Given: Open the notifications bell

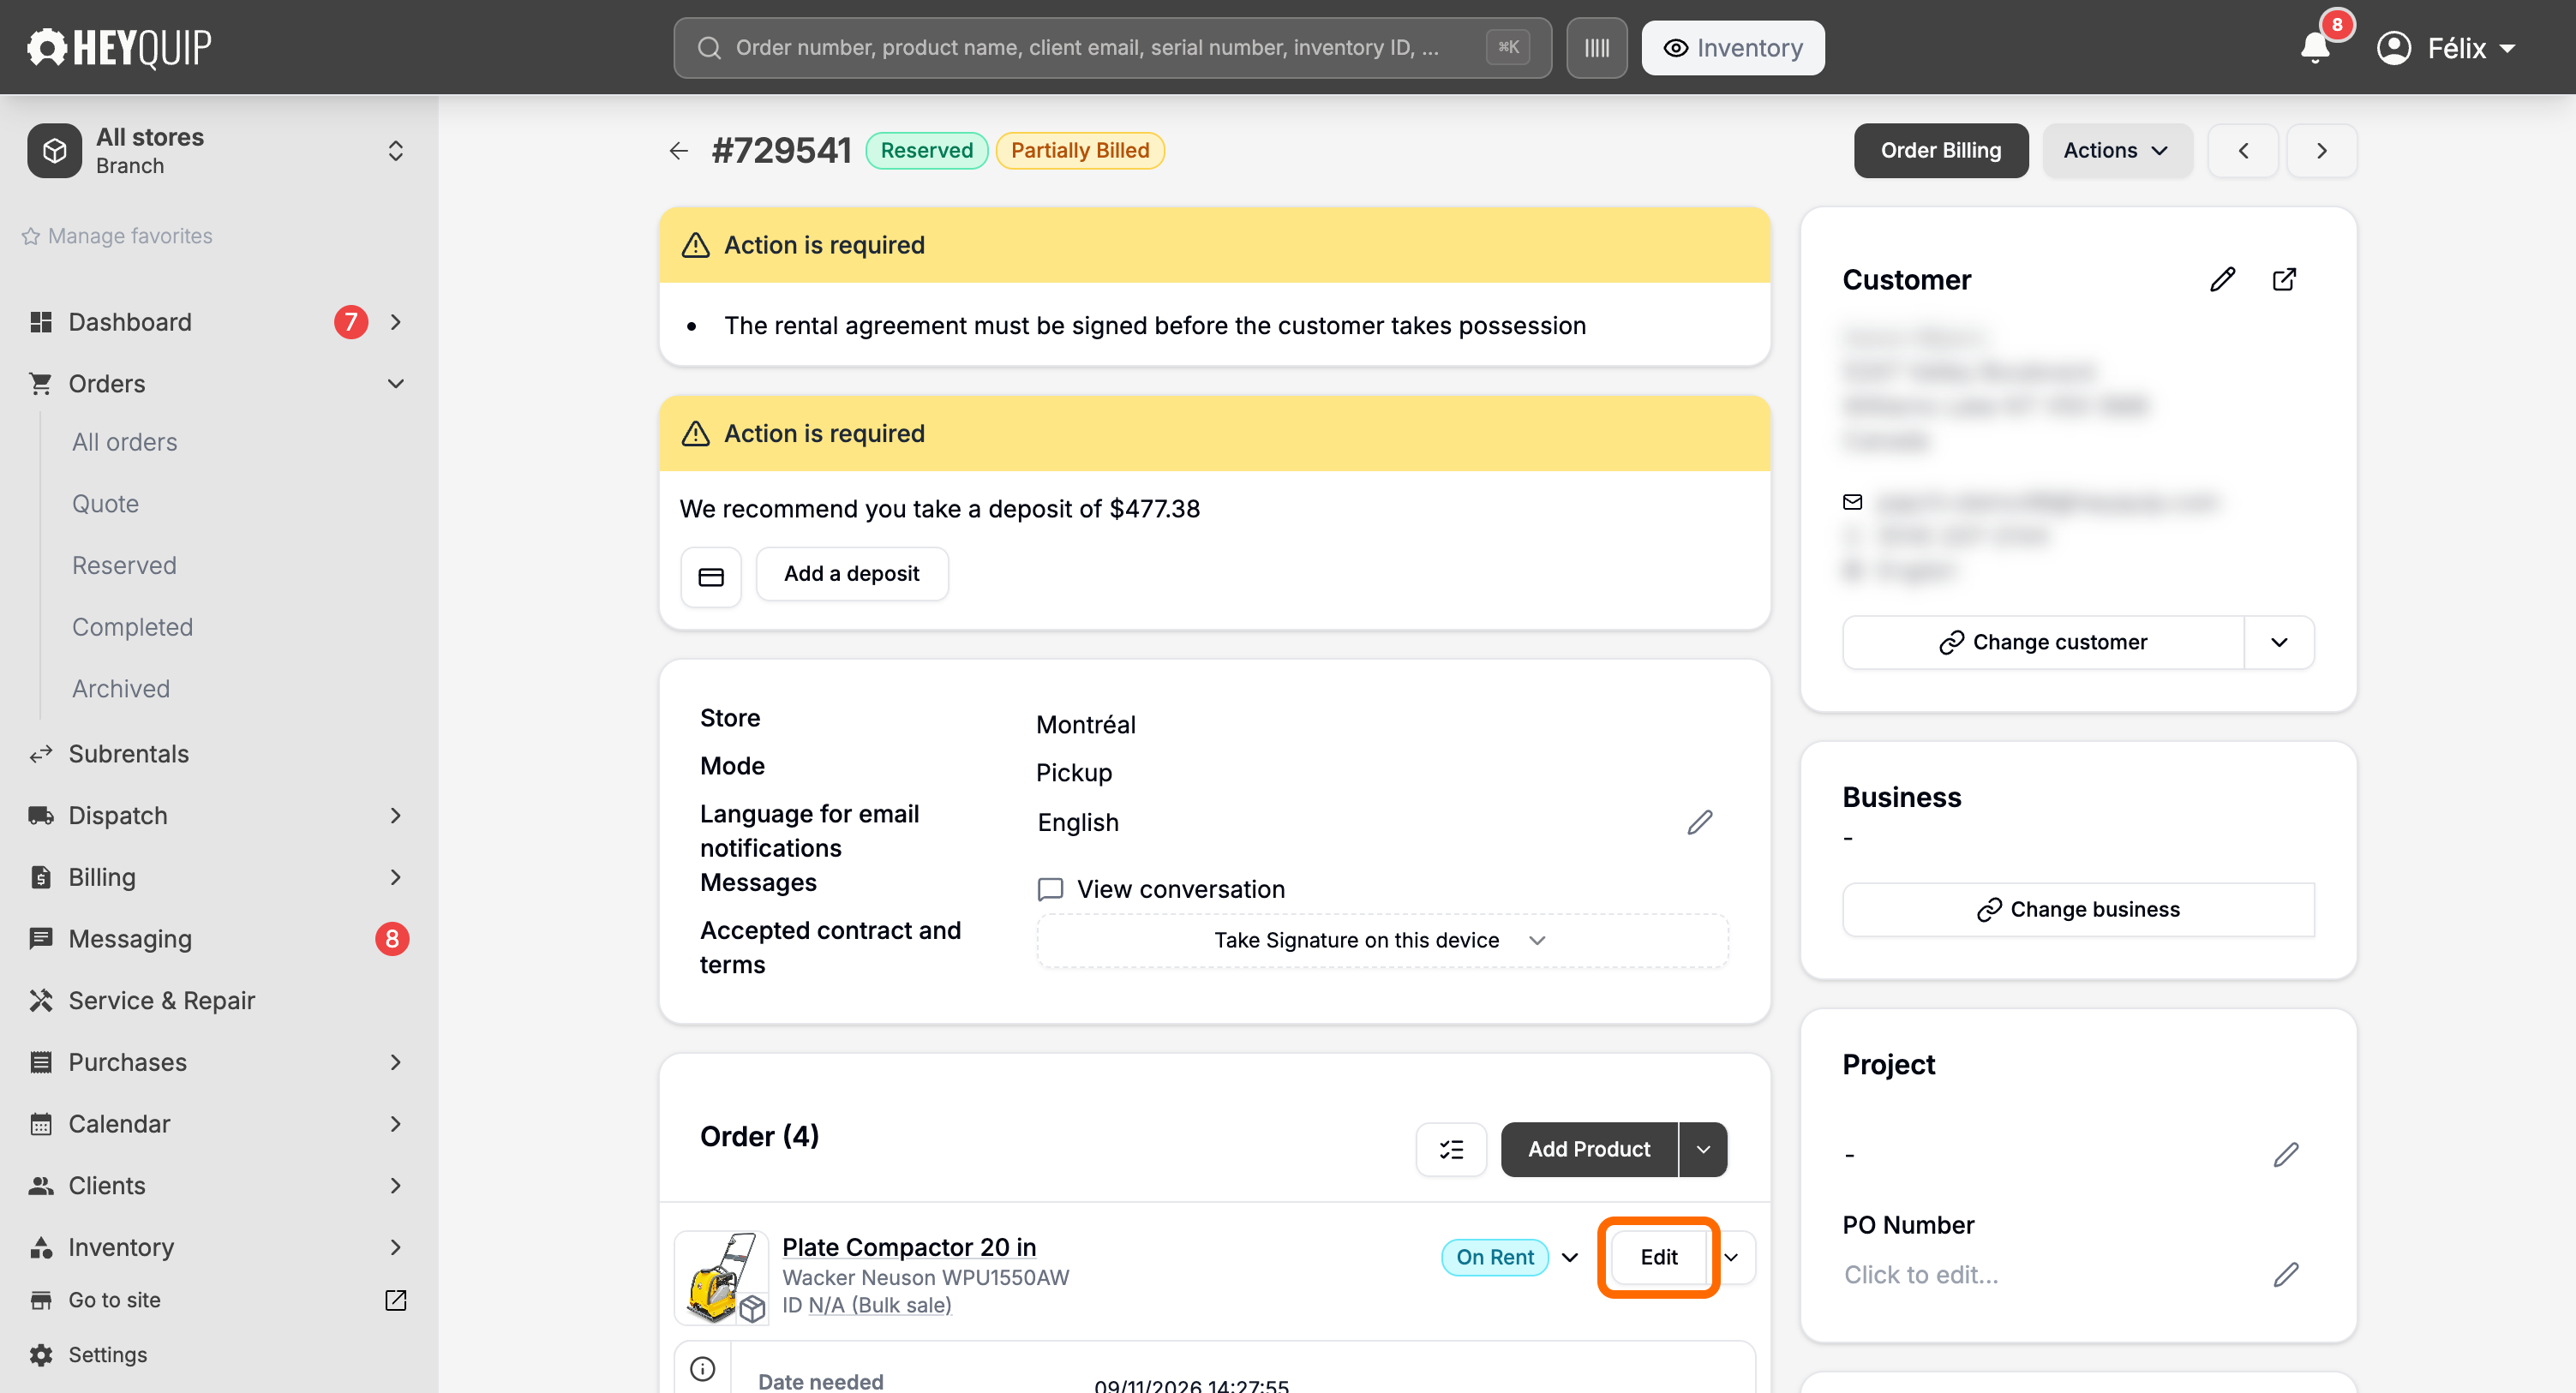Looking at the screenshot, I should (x=2315, y=47).
